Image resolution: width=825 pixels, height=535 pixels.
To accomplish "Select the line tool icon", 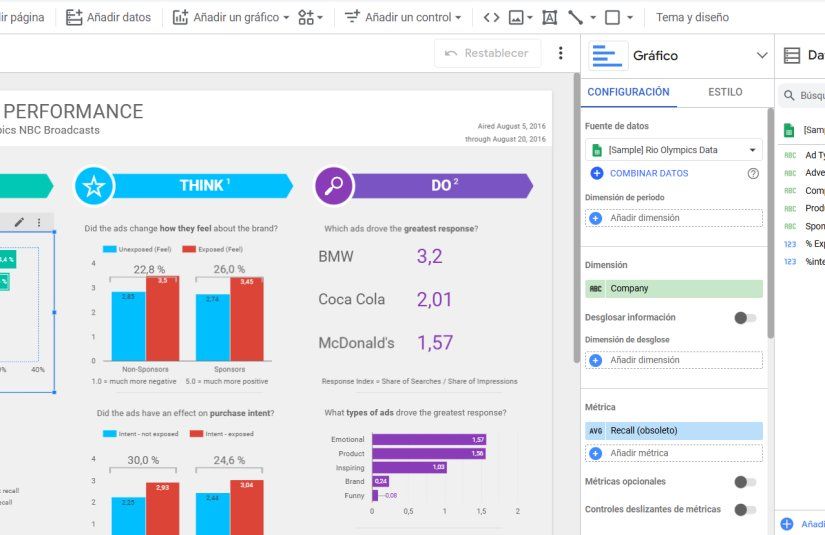I will click(575, 17).
